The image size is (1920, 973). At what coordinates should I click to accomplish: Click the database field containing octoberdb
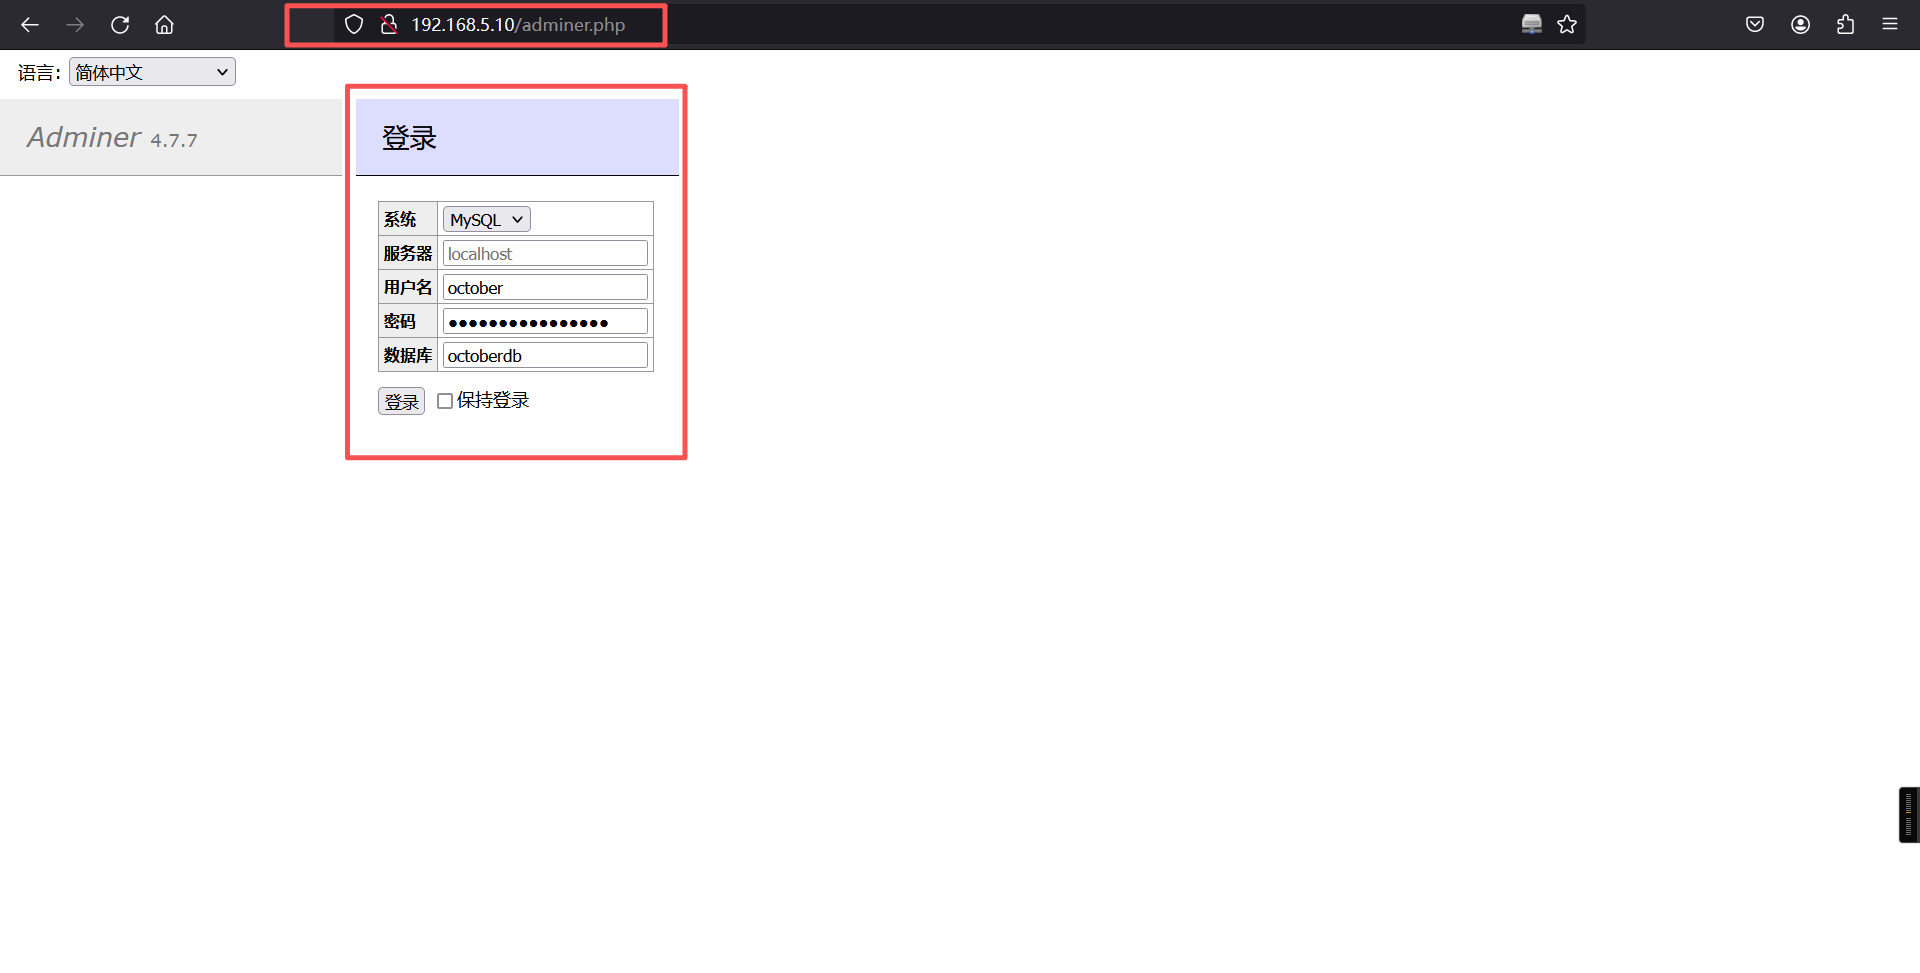point(545,355)
